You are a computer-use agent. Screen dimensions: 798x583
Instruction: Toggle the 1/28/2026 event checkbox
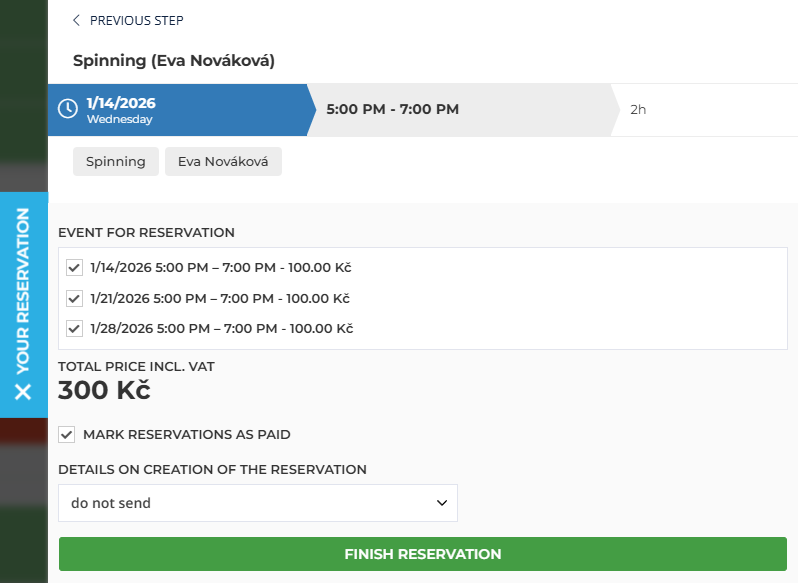(x=74, y=328)
